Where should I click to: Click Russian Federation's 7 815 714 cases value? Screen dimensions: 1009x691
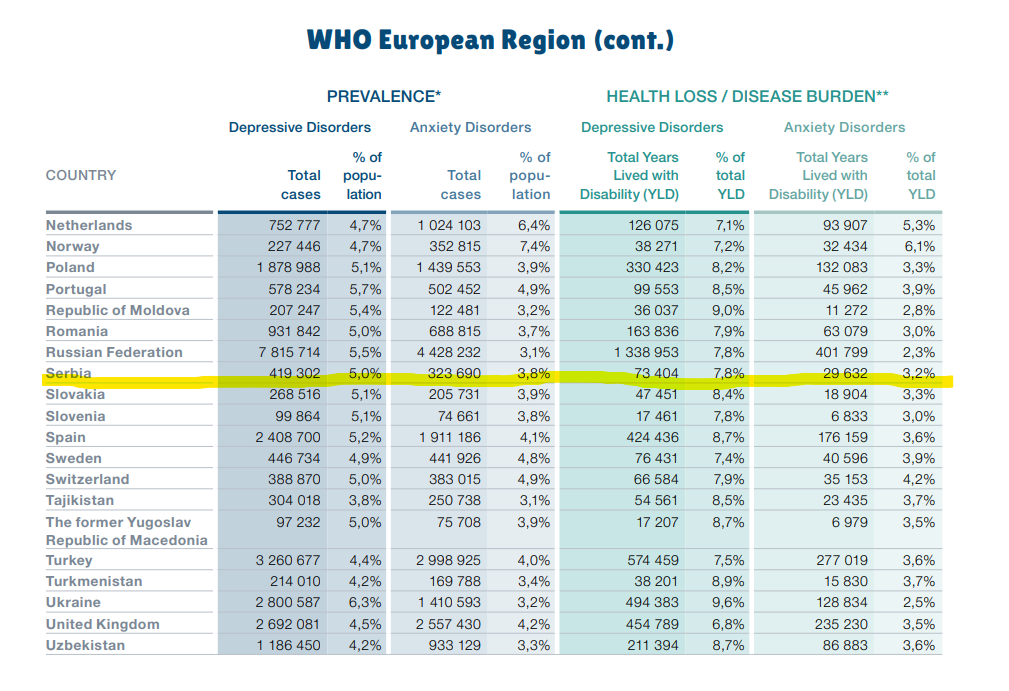(289, 353)
